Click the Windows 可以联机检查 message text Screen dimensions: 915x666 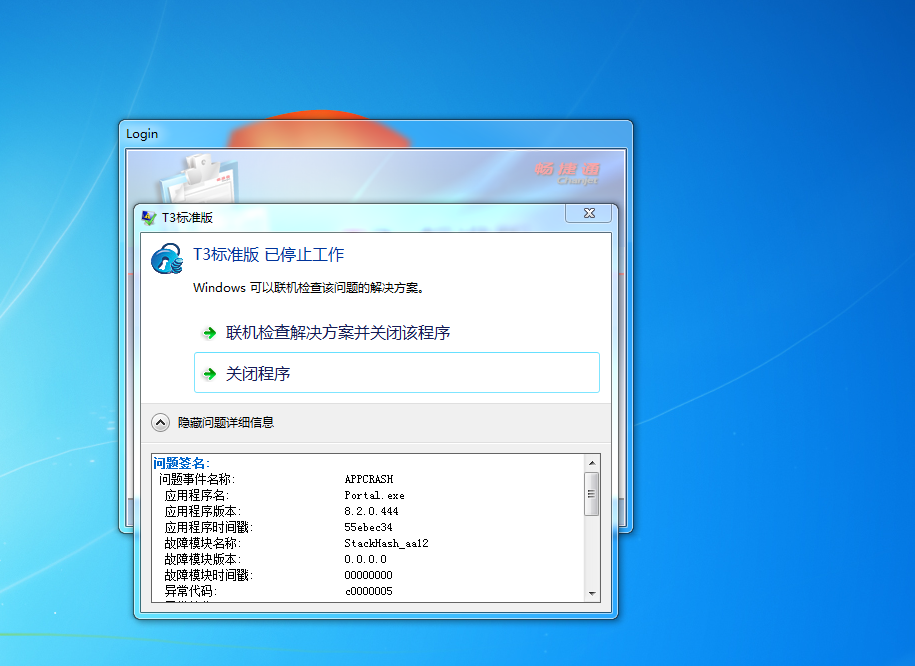(x=308, y=288)
